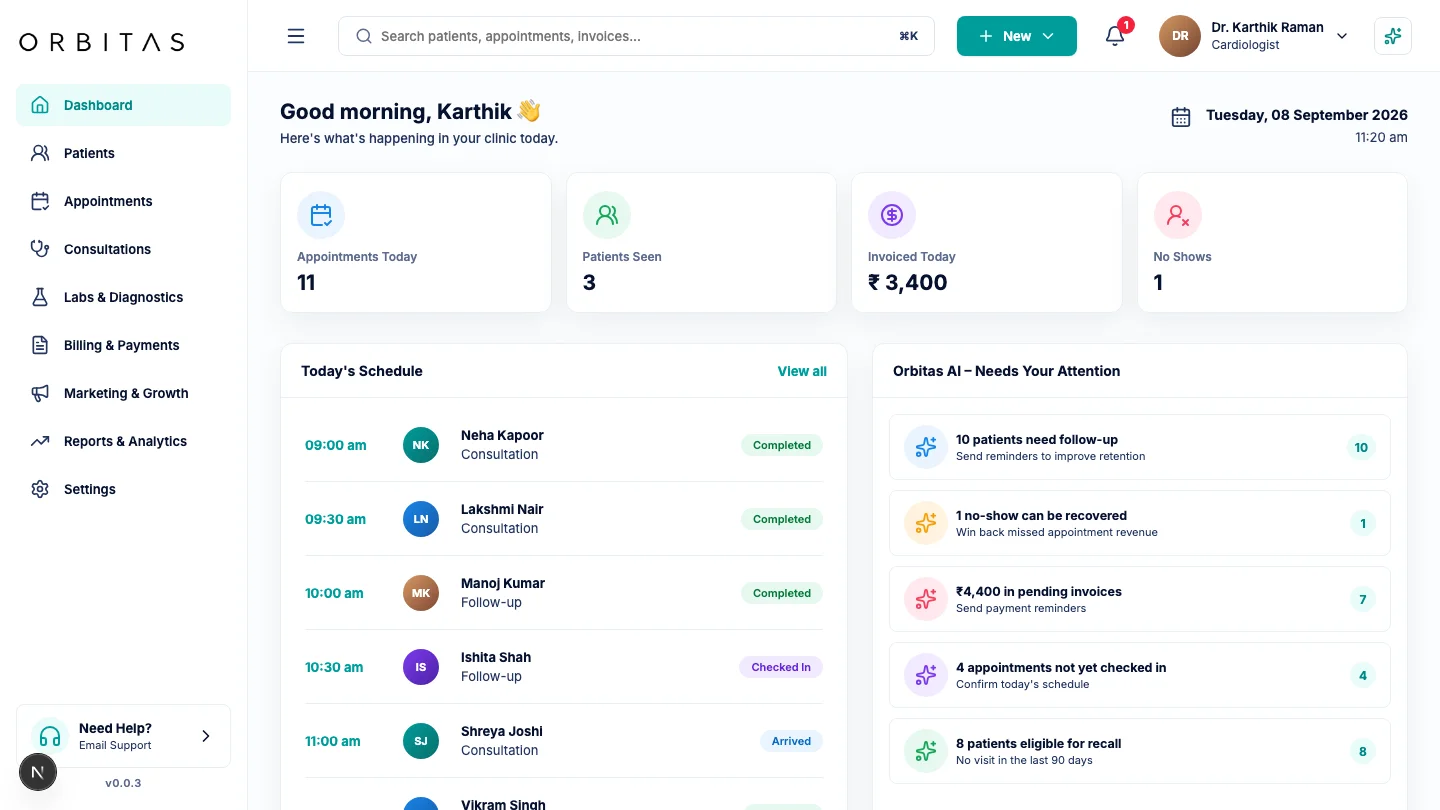Select the Lakshmi Nair schedule row

coord(564,519)
